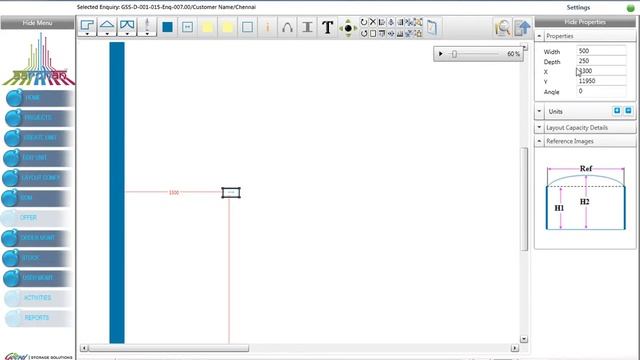Pick the outlined pale blue square tool
The image size is (640, 360).
pyautogui.click(x=247, y=27)
